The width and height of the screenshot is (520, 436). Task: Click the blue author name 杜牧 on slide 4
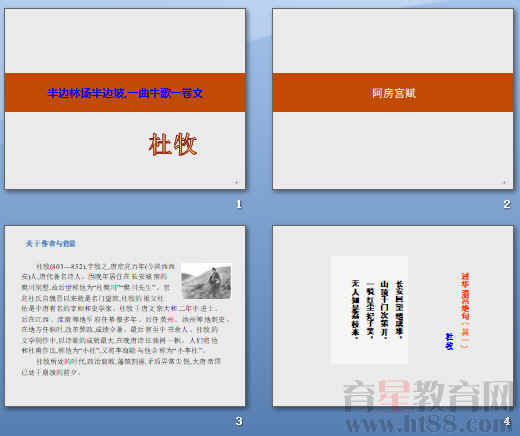click(x=449, y=341)
